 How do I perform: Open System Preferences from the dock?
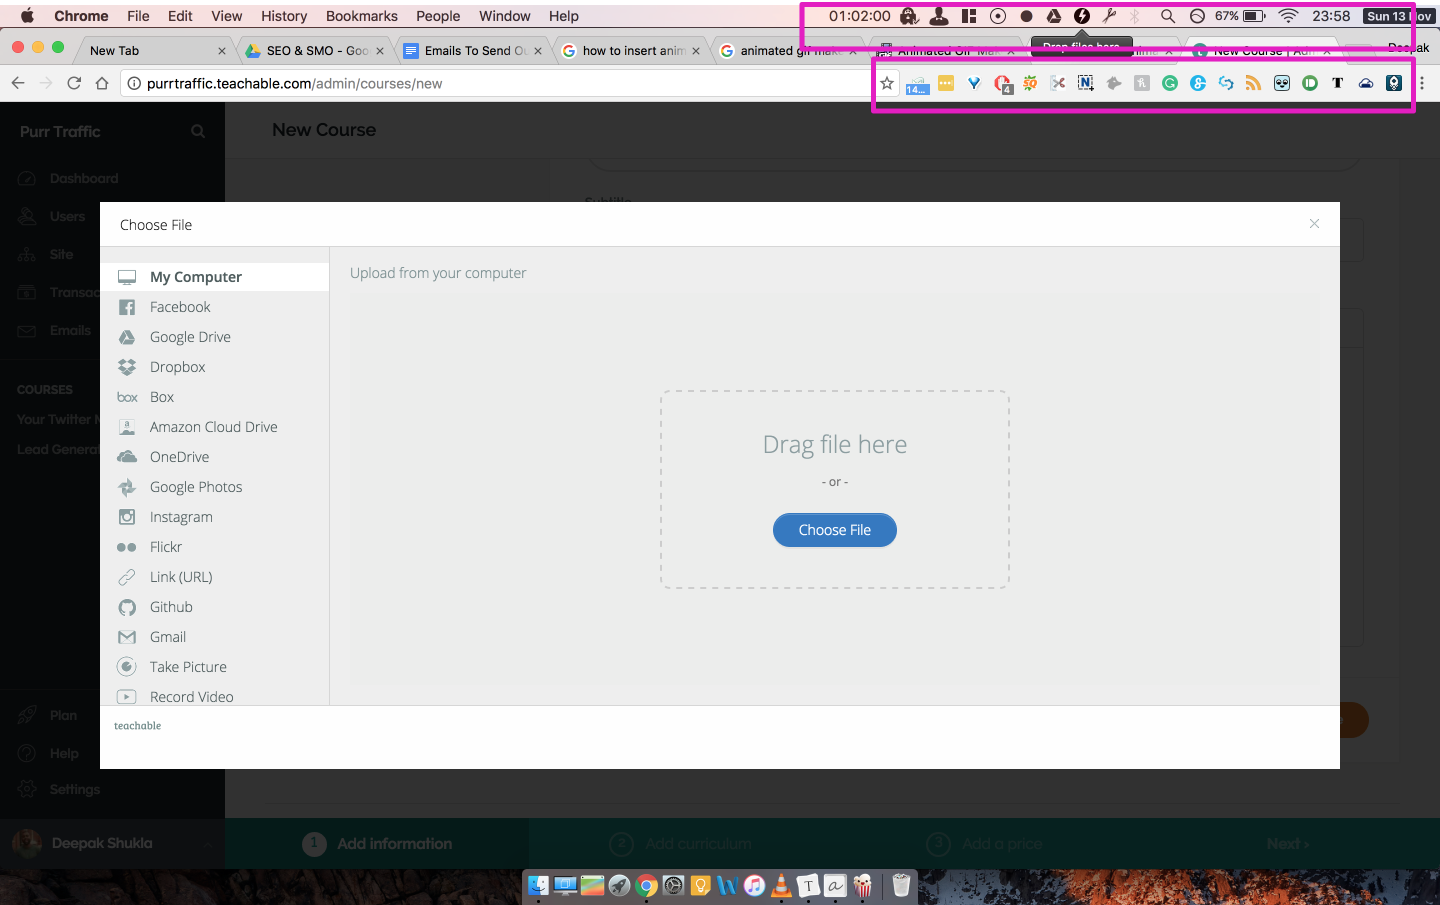[674, 885]
